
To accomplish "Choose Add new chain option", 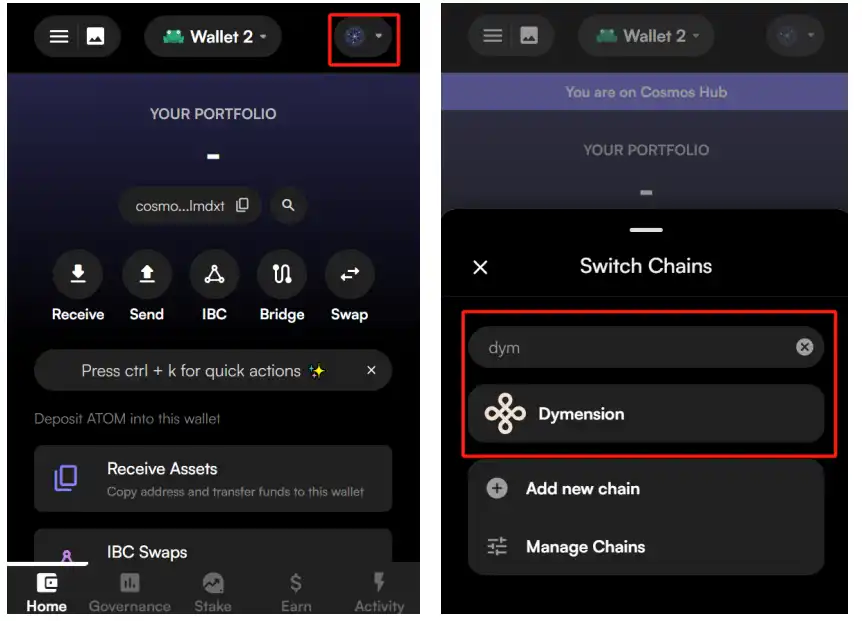I will (646, 489).
